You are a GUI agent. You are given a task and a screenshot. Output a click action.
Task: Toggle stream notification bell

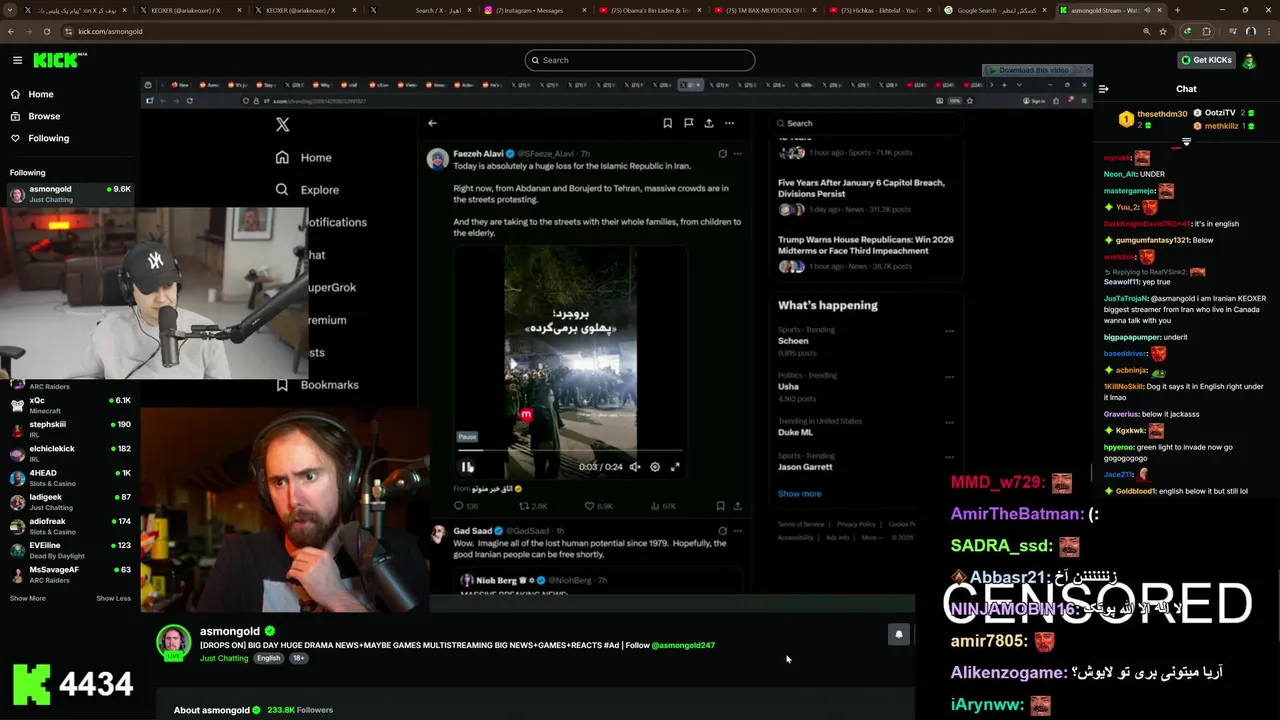pyautogui.click(x=898, y=634)
